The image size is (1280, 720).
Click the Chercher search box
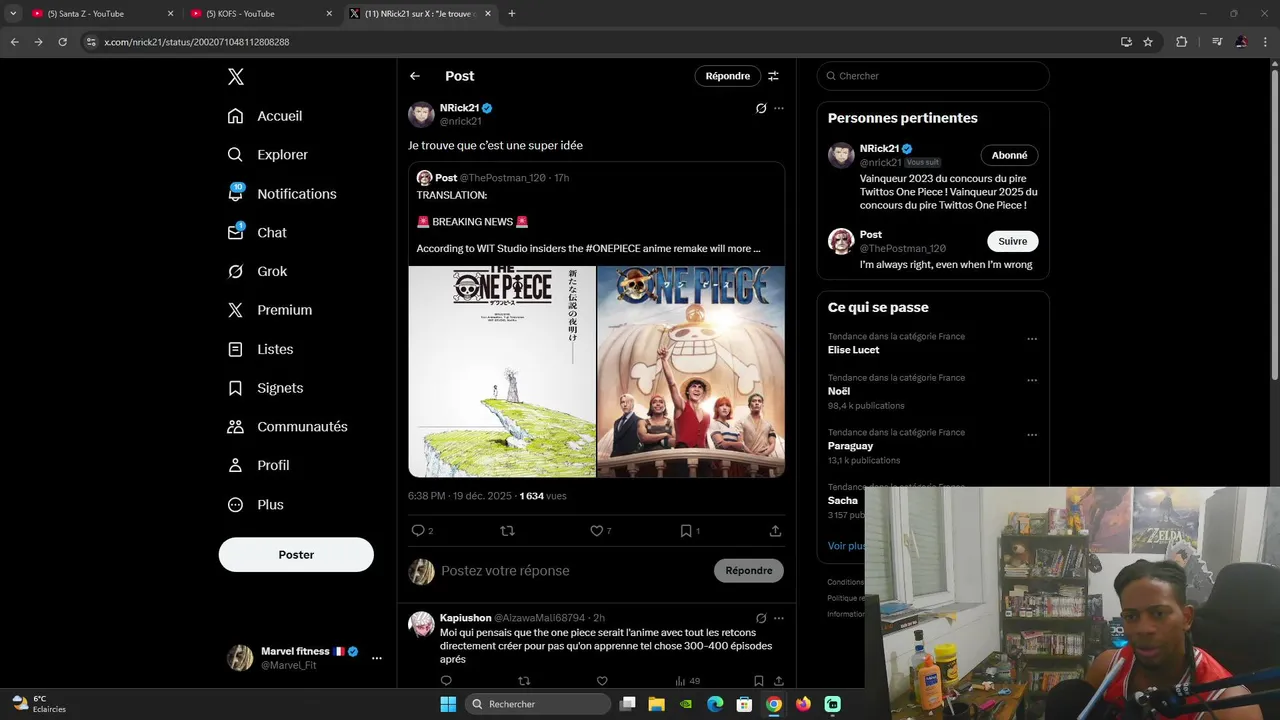[x=933, y=76]
